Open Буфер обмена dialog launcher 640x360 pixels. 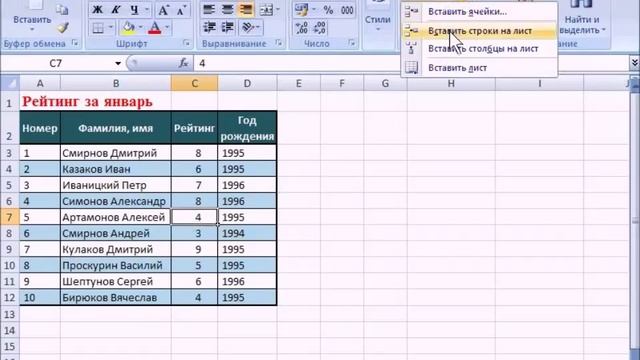(75, 43)
